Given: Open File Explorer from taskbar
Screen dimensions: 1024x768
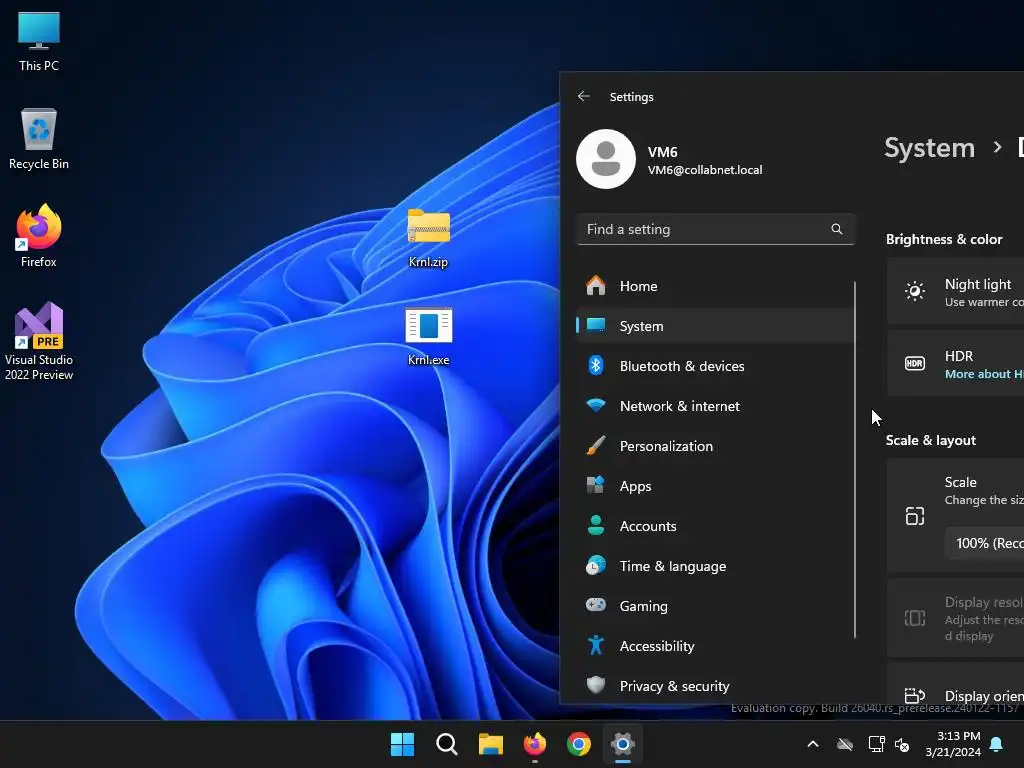Looking at the screenshot, I should (490, 744).
